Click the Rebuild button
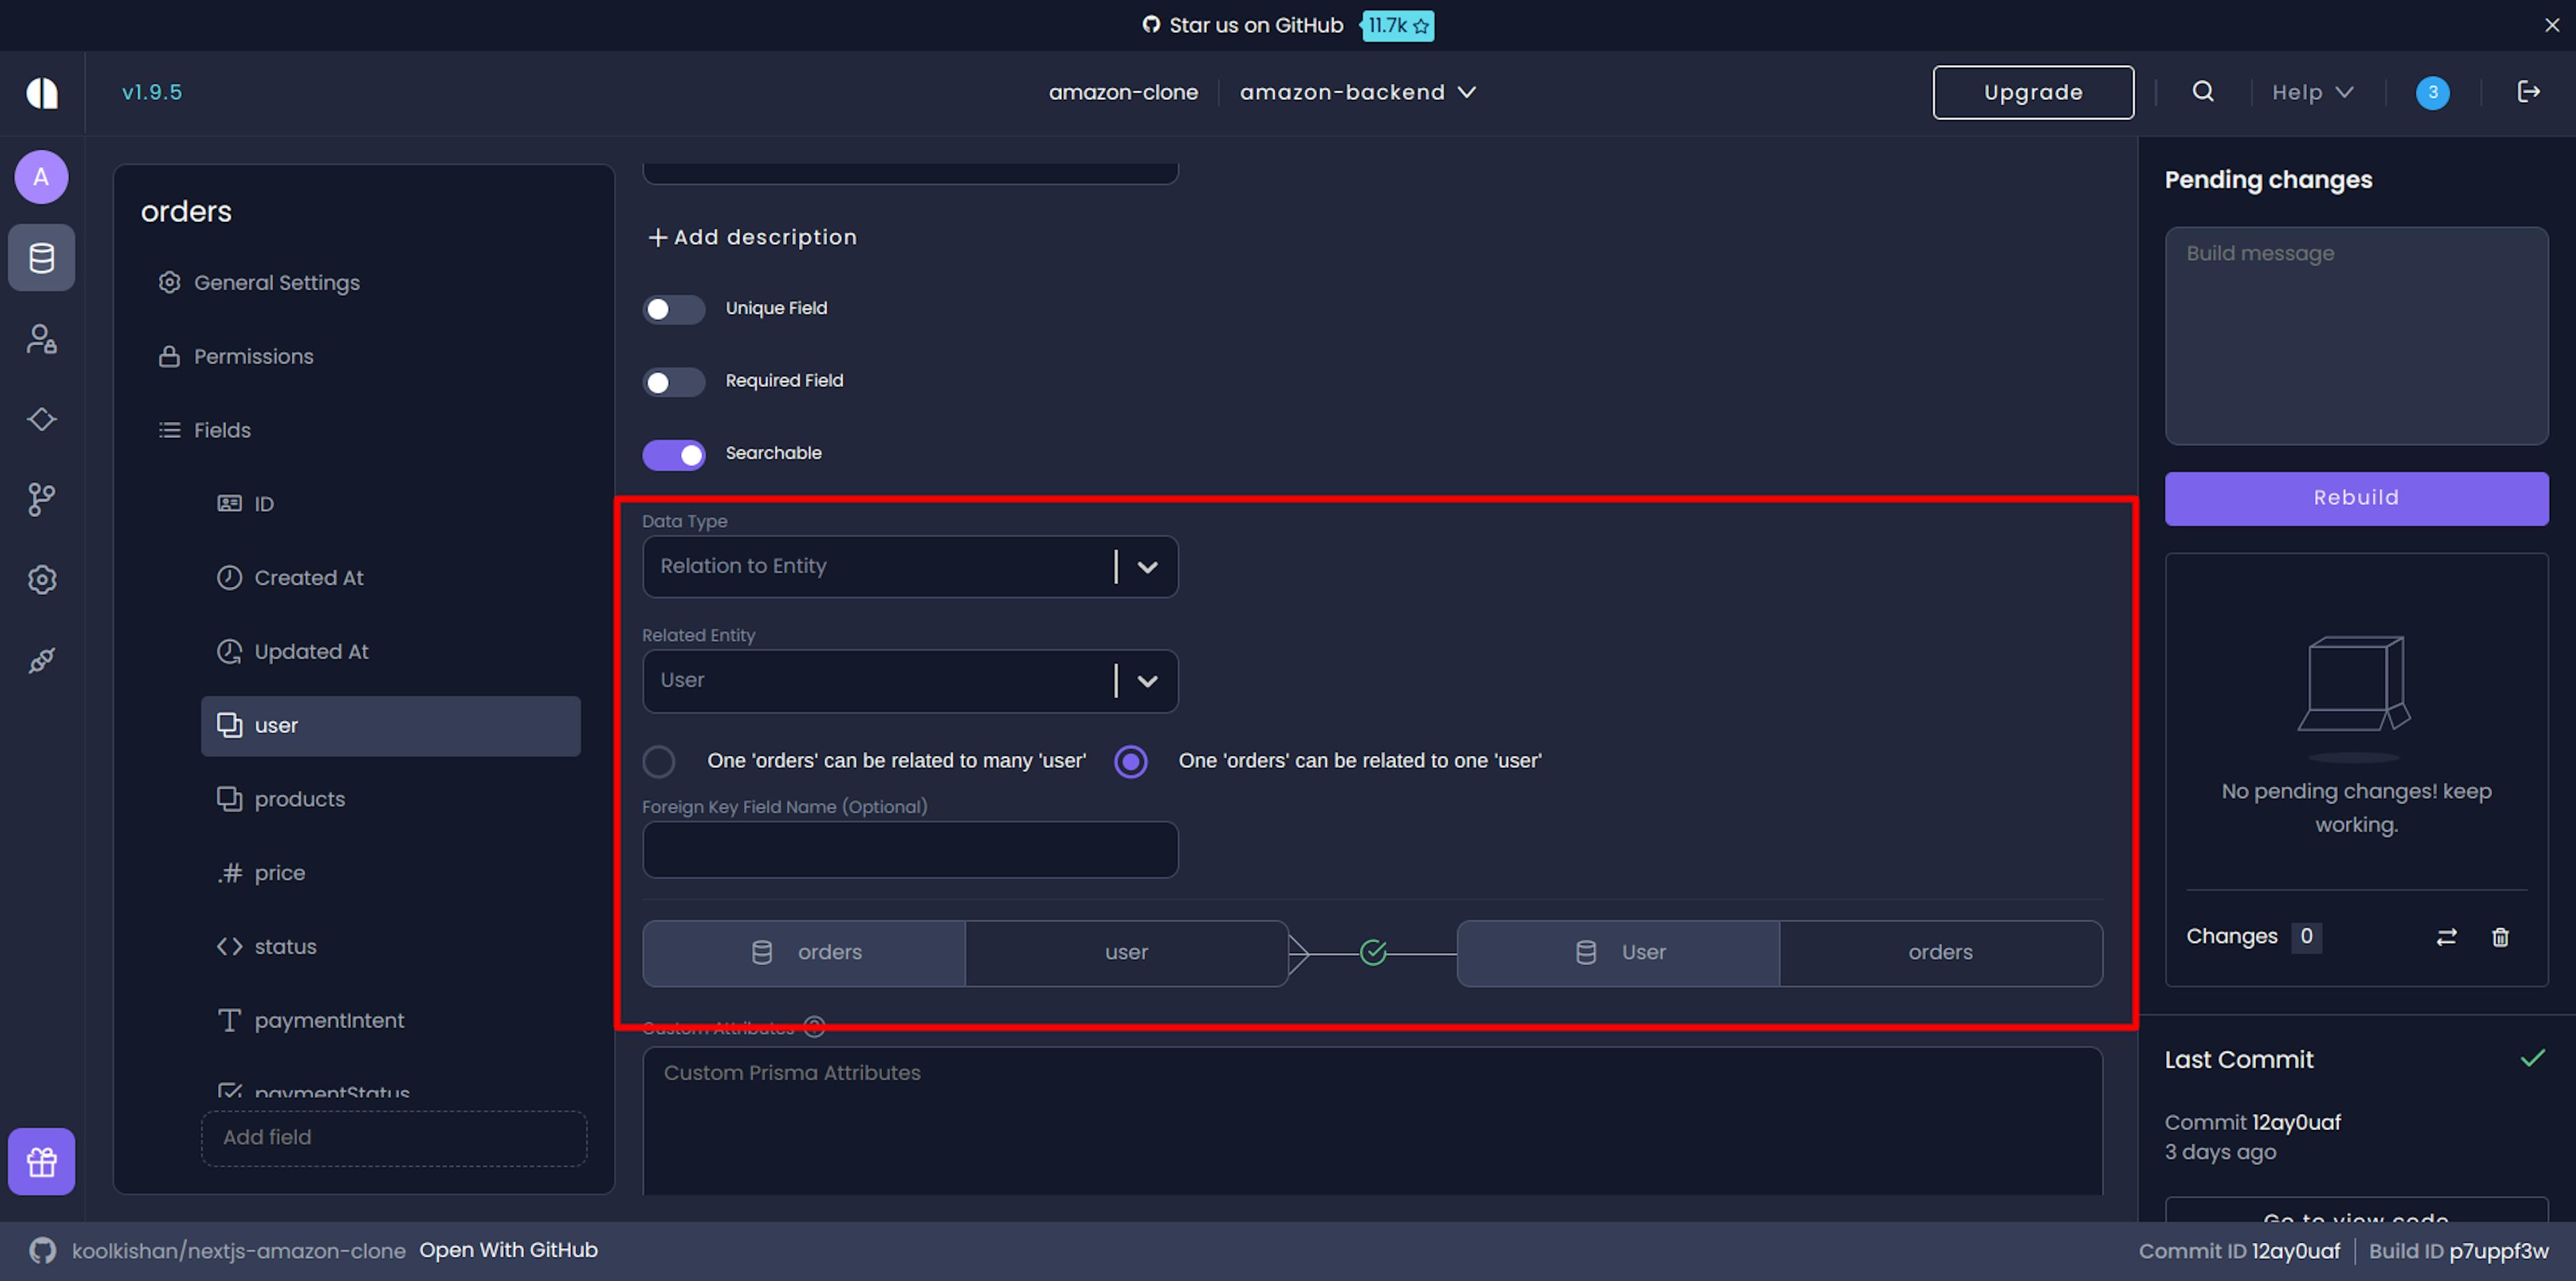This screenshot has height=1281, width=2576. [x=2355, y=498]
